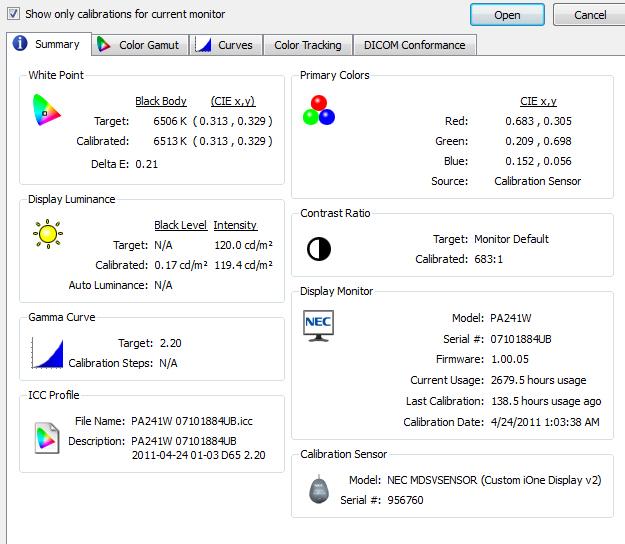The width and height of the screenshot is (625, 544).
Task: Click the Gamma target value 2.20
Action: pyautogui.click(x=171, y=343)
